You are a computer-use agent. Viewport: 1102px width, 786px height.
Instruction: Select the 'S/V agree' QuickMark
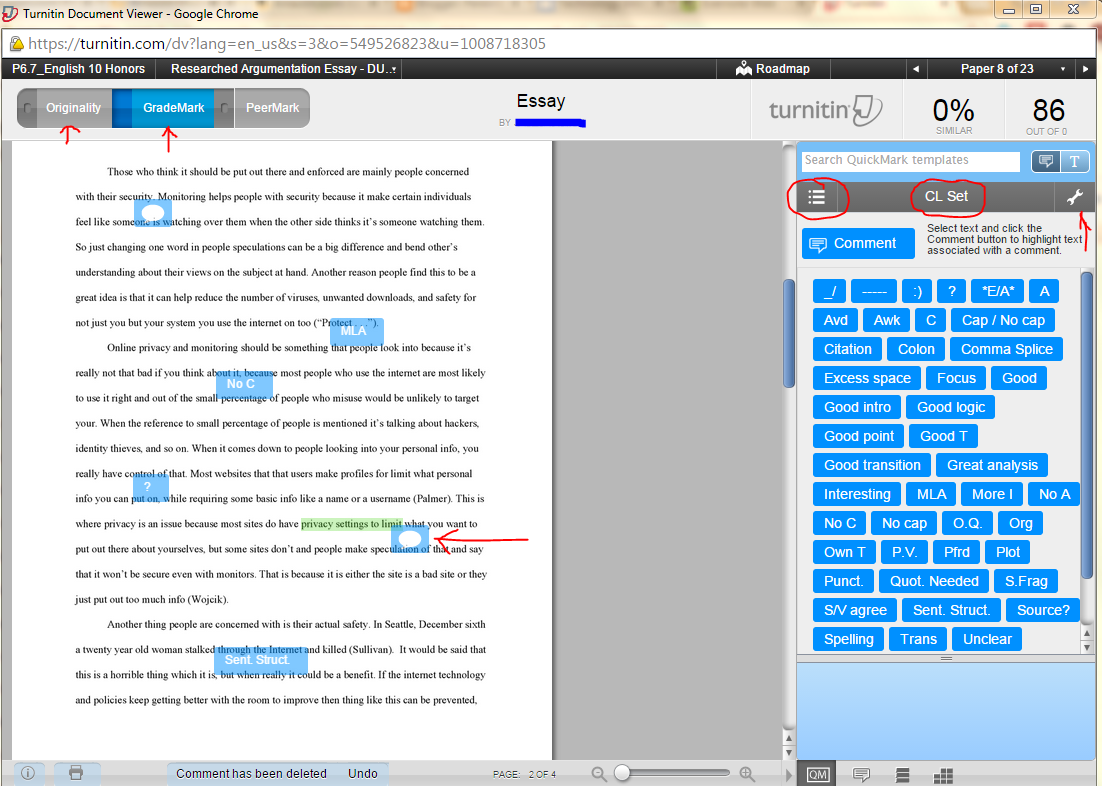pos(855,610)
